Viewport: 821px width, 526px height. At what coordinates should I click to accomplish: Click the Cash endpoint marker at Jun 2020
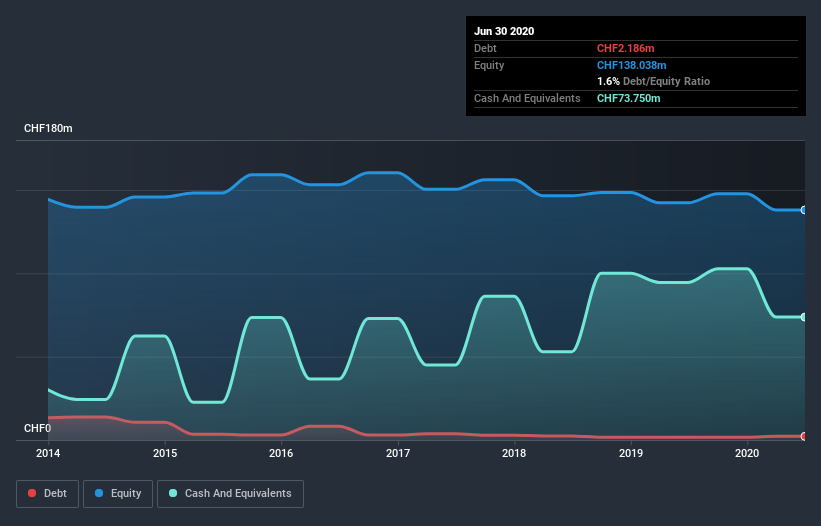click(x=804, y=317)
